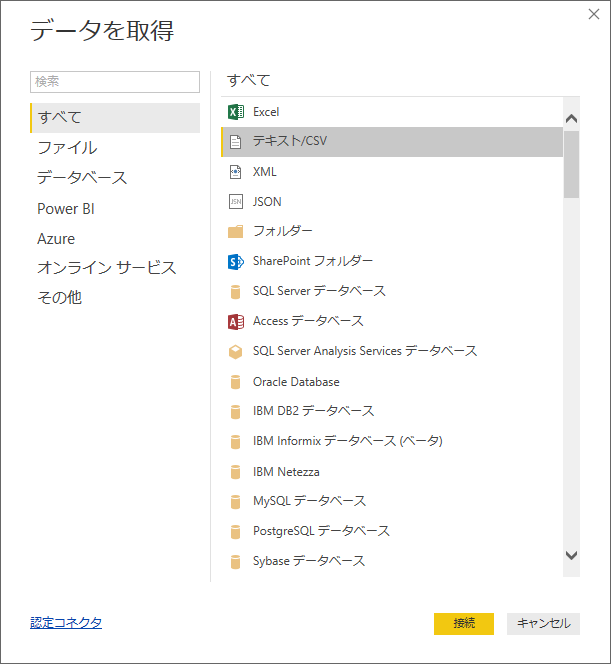The width and height of the screenshot is (611, 664).
Task: Select IBM Informix データベース (ベータ)
Action: [x=348, y=441]
